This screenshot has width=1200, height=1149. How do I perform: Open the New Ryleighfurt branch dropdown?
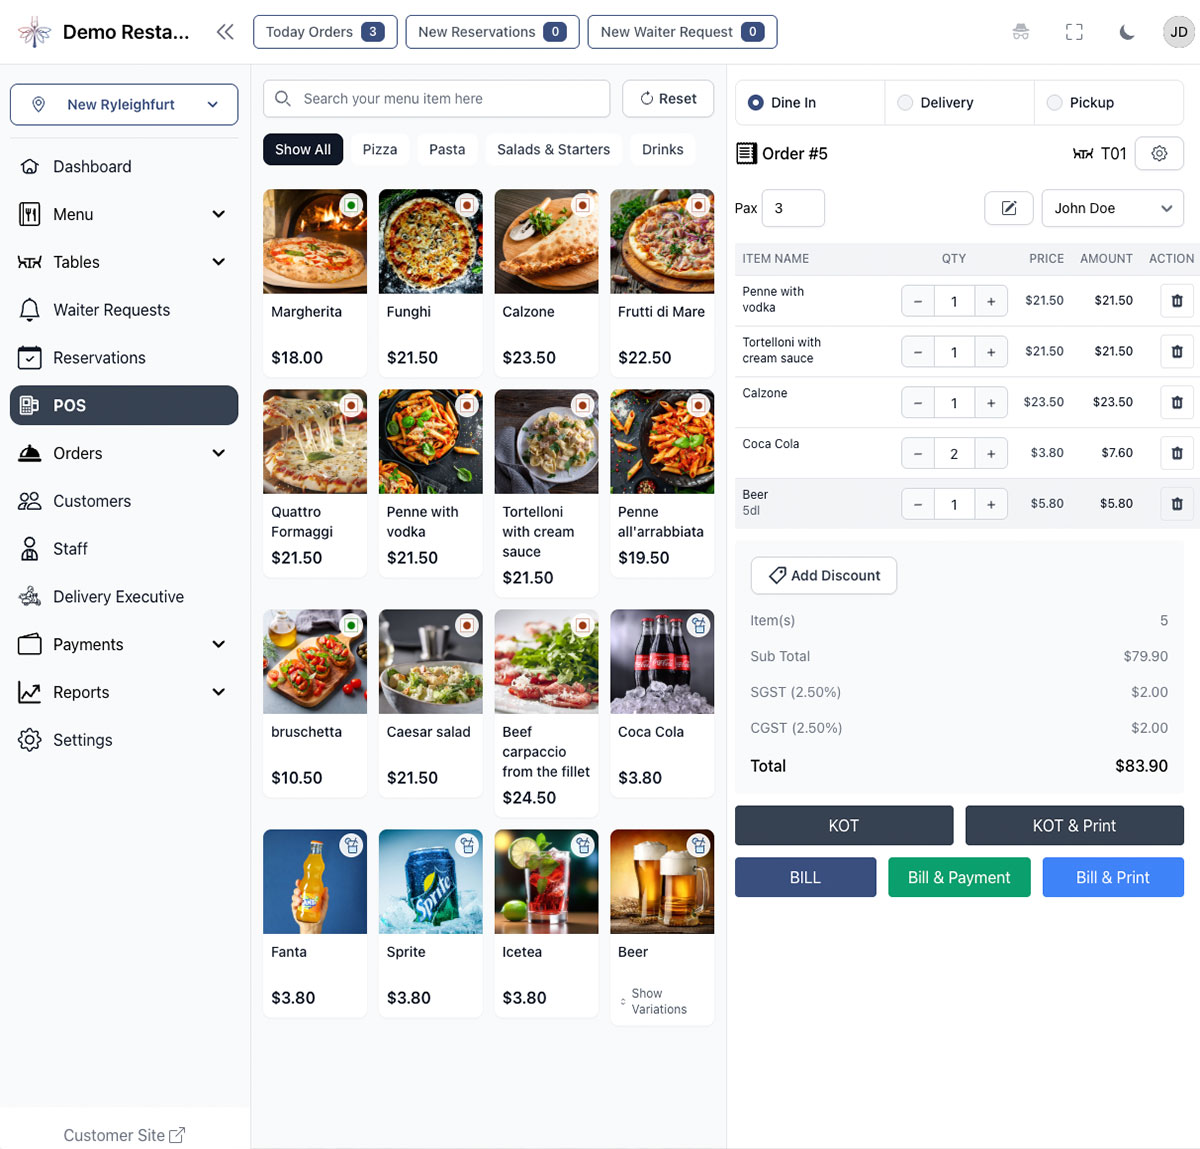pos(124,105)
